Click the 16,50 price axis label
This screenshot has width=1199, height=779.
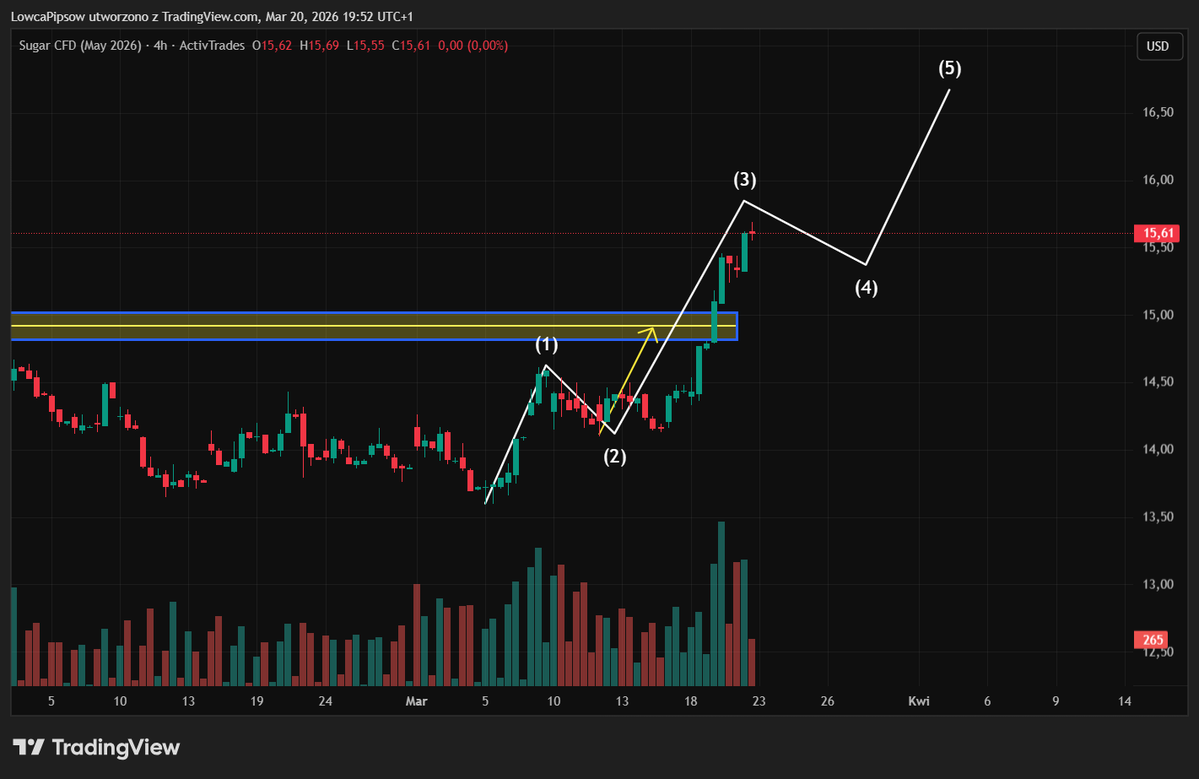[1158, 112]
